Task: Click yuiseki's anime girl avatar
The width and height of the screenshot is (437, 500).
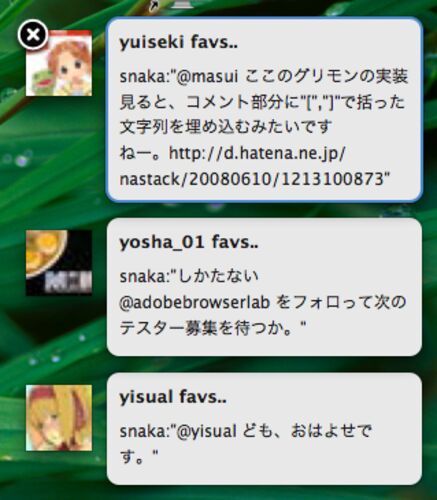Action: pyautogui.click(x=59, y=63)
